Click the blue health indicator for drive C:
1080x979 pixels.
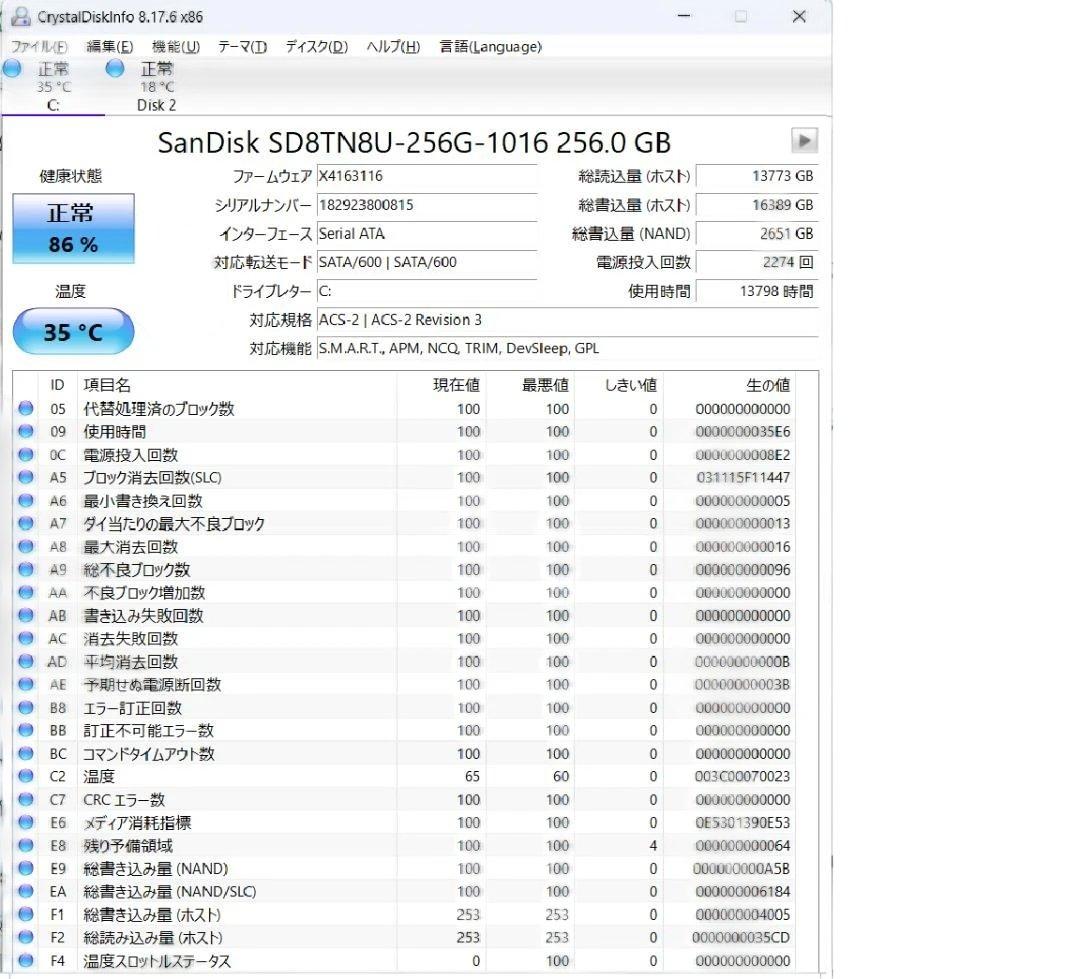(x=13, y=69)
